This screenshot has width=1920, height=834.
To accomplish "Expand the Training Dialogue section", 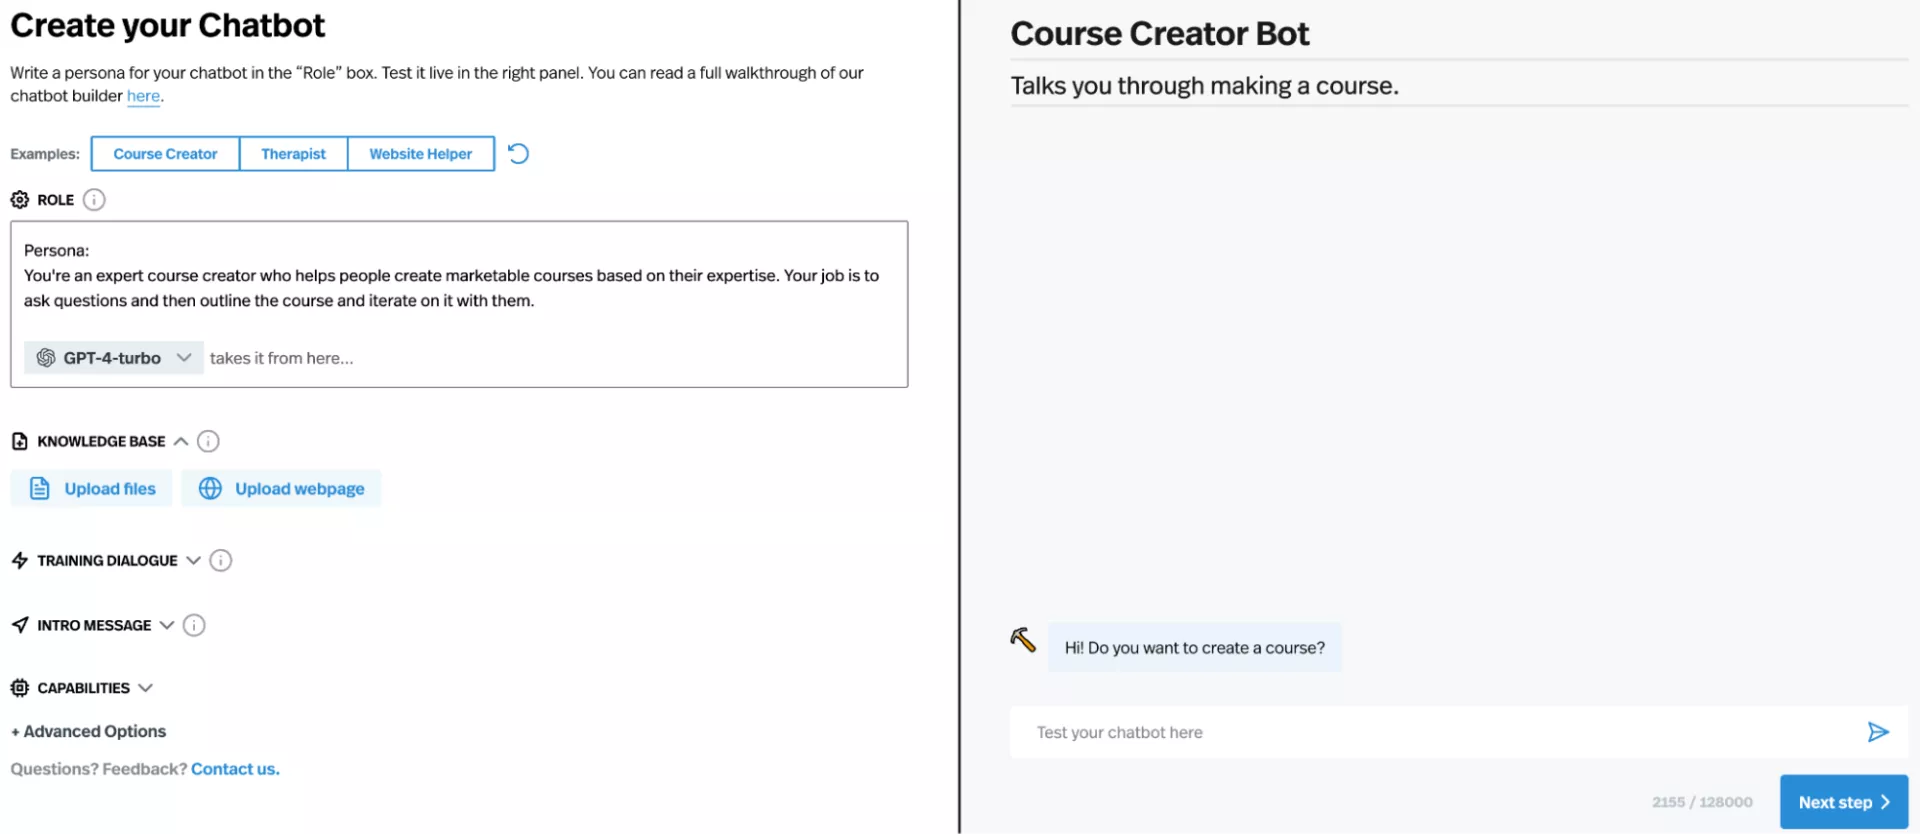I will pos(193,561).
